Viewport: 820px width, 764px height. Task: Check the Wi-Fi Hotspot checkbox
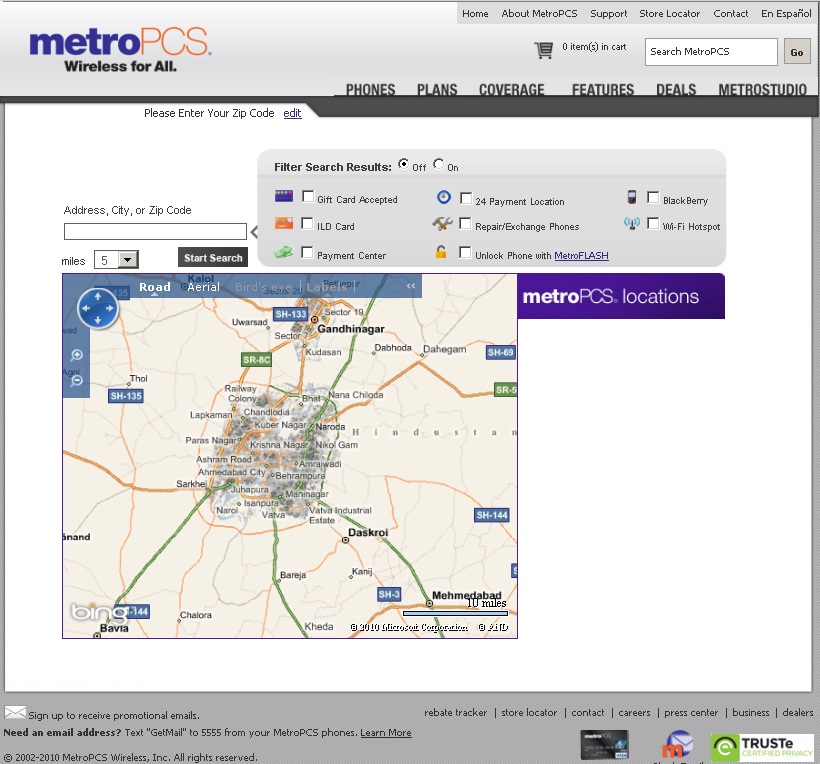(x=653, y=223)
